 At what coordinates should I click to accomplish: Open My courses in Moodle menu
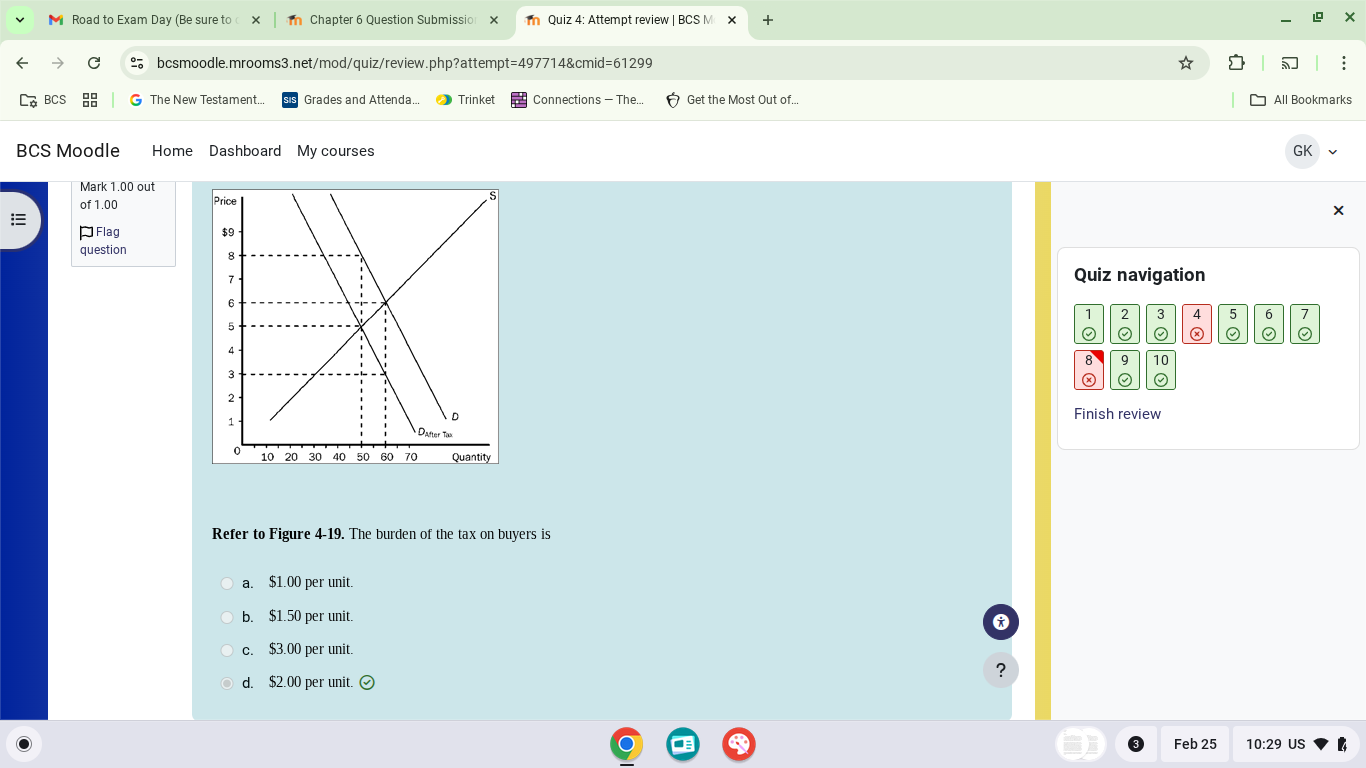(x=335, y=151)
